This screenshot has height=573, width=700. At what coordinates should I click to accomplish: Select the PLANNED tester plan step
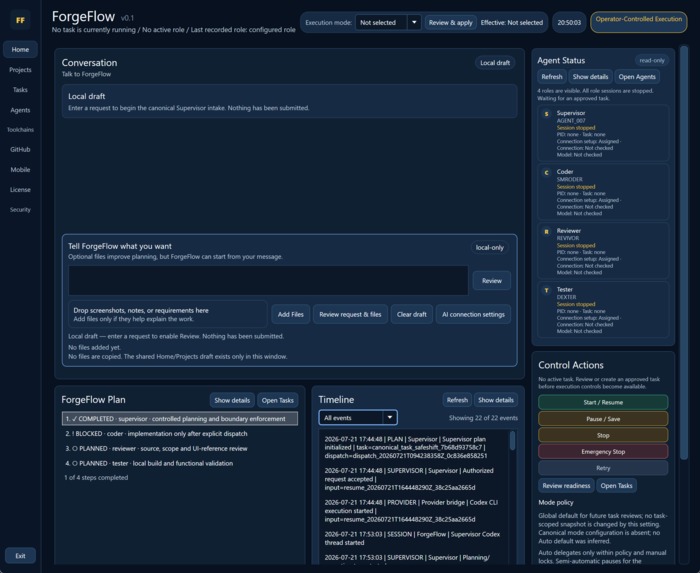point(180,463)
